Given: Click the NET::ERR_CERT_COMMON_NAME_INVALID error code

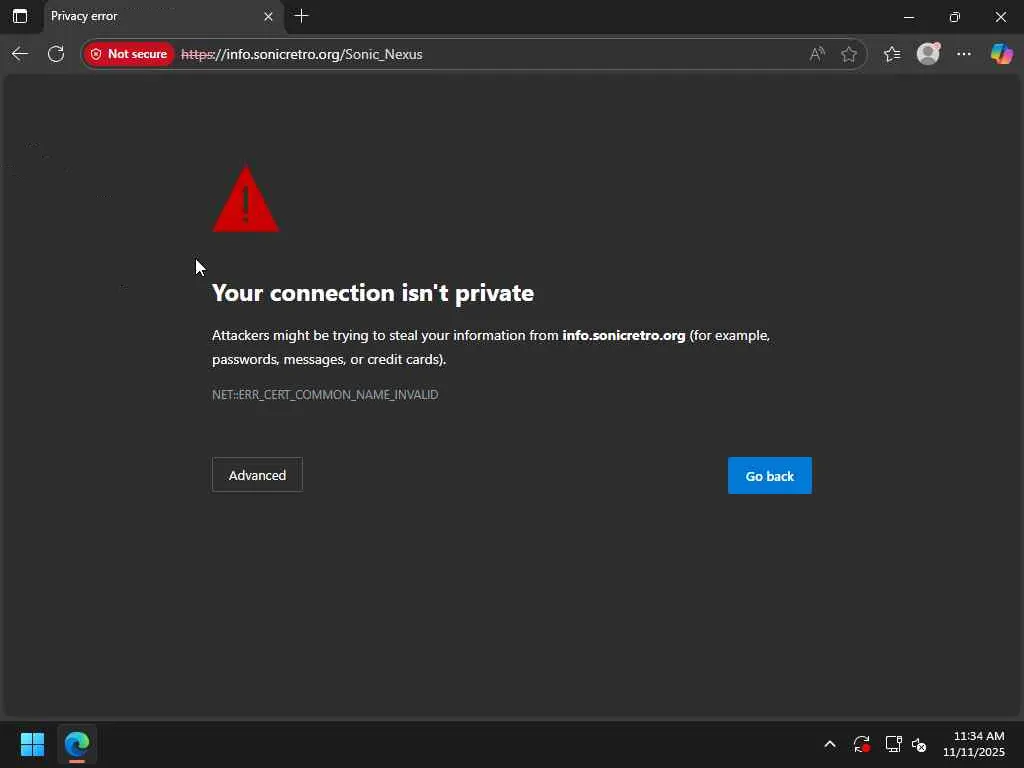Looking at the screenshot, I should 325,394.
